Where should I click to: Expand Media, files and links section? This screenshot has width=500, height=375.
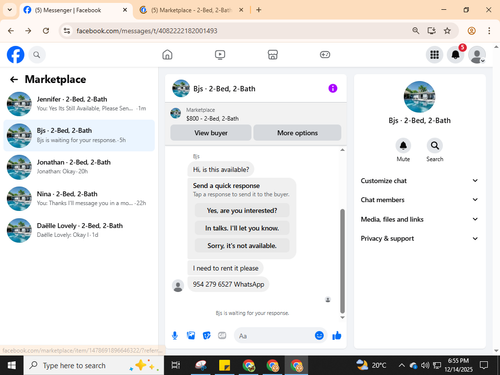(419, 219)
